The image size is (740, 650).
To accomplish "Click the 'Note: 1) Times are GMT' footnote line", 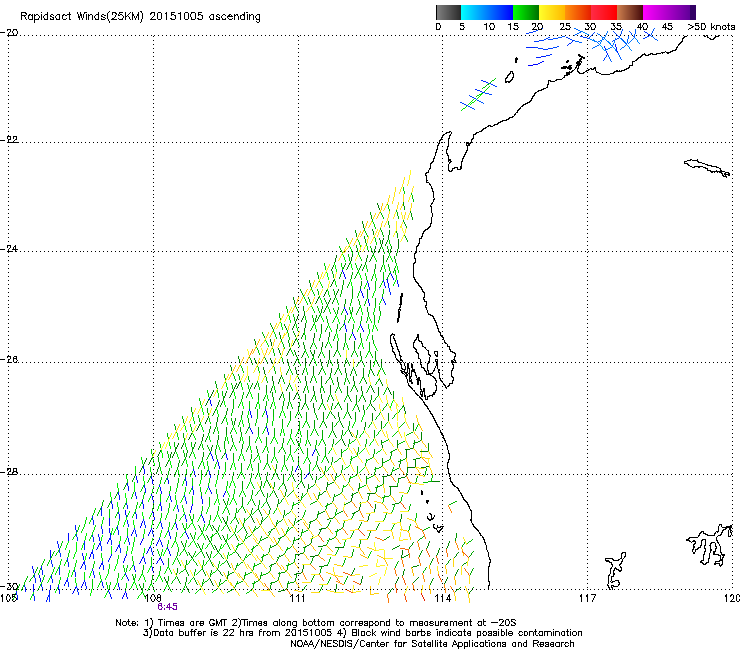I will tap(316, 623).
